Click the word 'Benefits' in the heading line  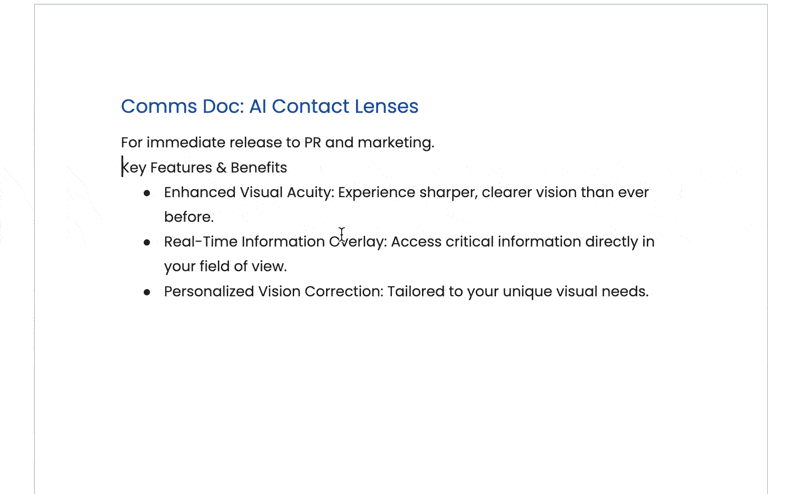(x=259, y=167)
